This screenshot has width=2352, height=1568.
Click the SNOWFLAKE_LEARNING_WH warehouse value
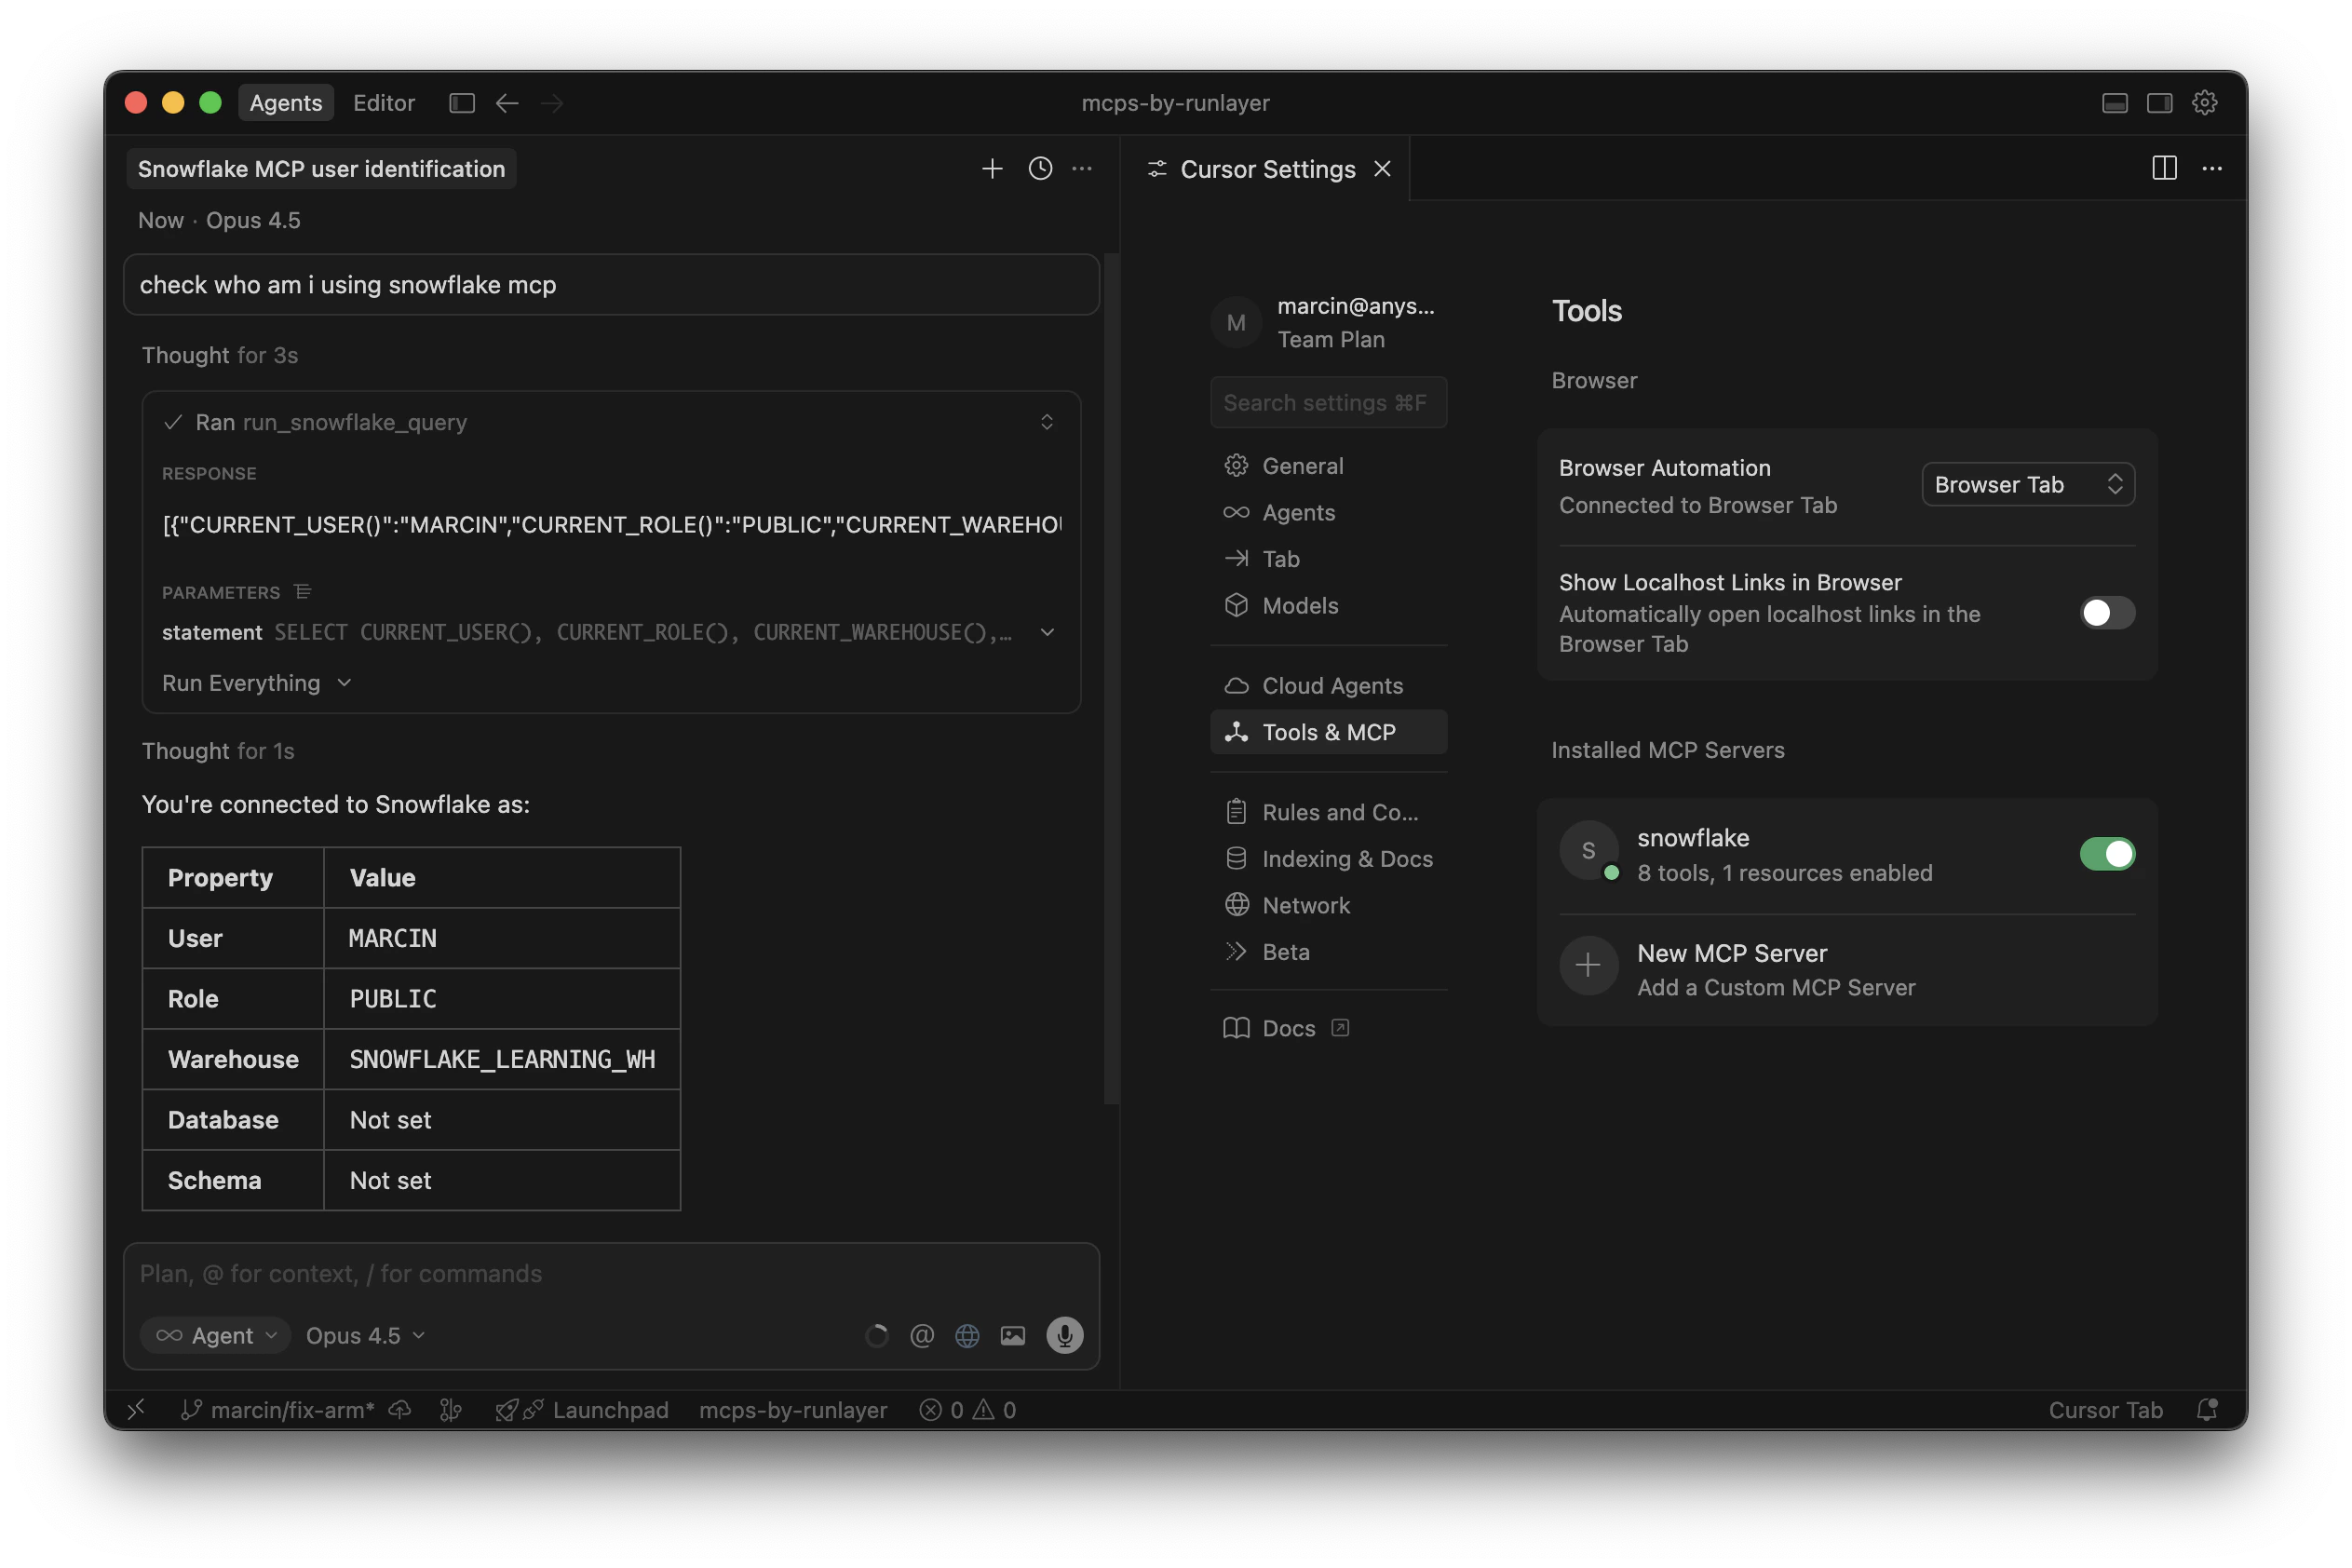click(x=502, y=1059)
